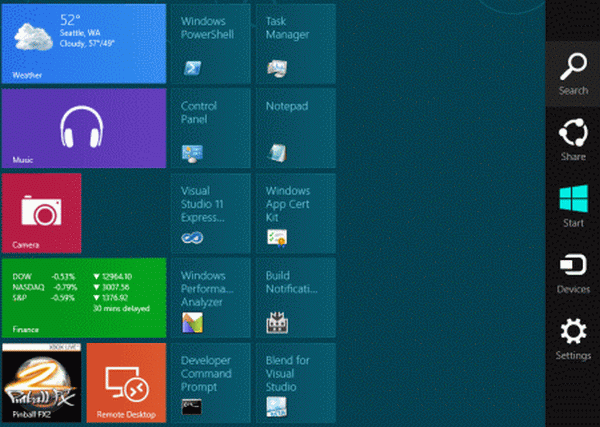Click '30 mins delayed' text in Finance tile
600x427 pixels.
click(x=121, y=308)
